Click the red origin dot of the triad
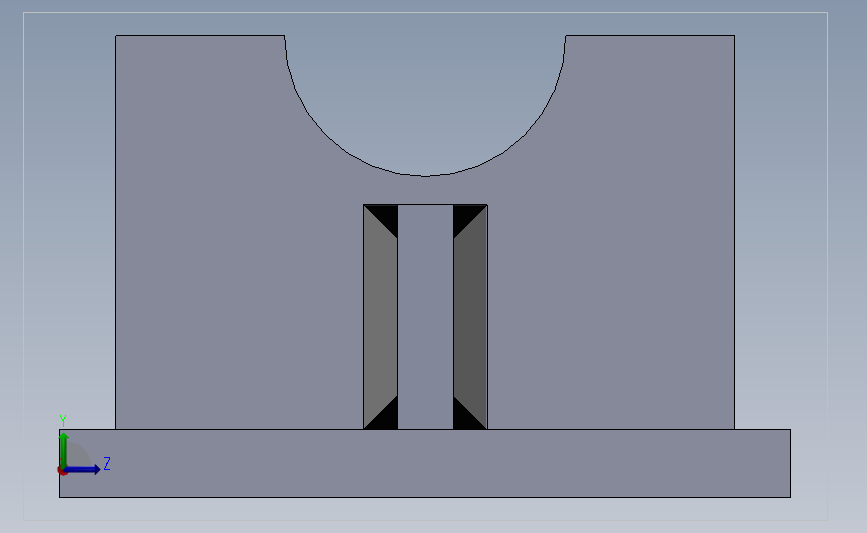Viewport: 867px width, 533px height. (x=62, y=471)
